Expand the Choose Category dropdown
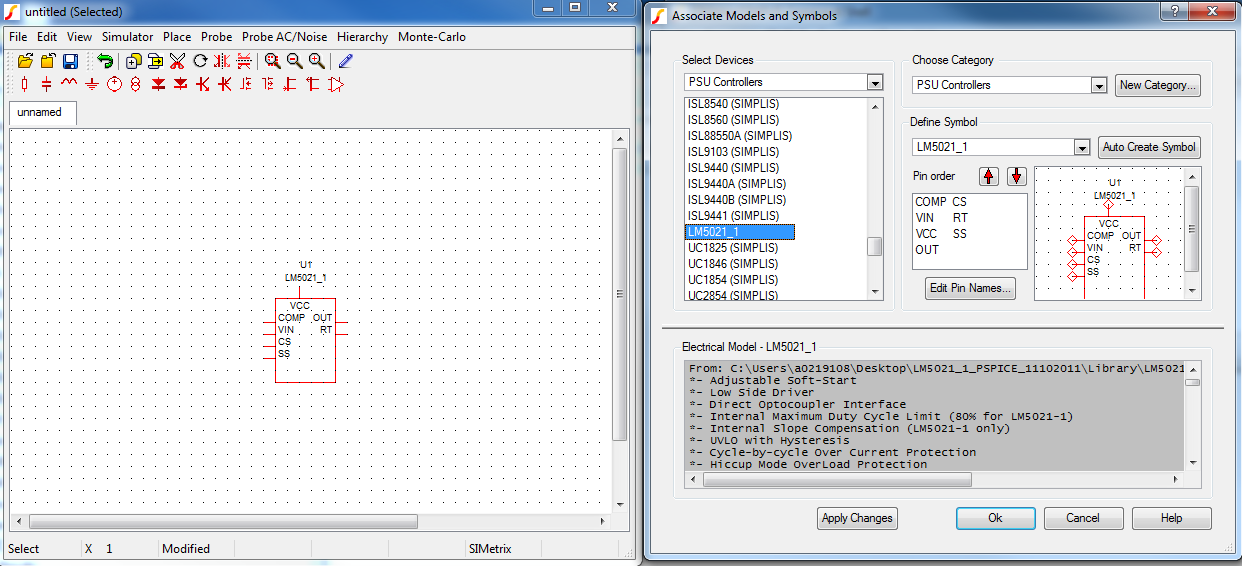This screenshot has height=566, width=1242. (x=1099, y=85)
